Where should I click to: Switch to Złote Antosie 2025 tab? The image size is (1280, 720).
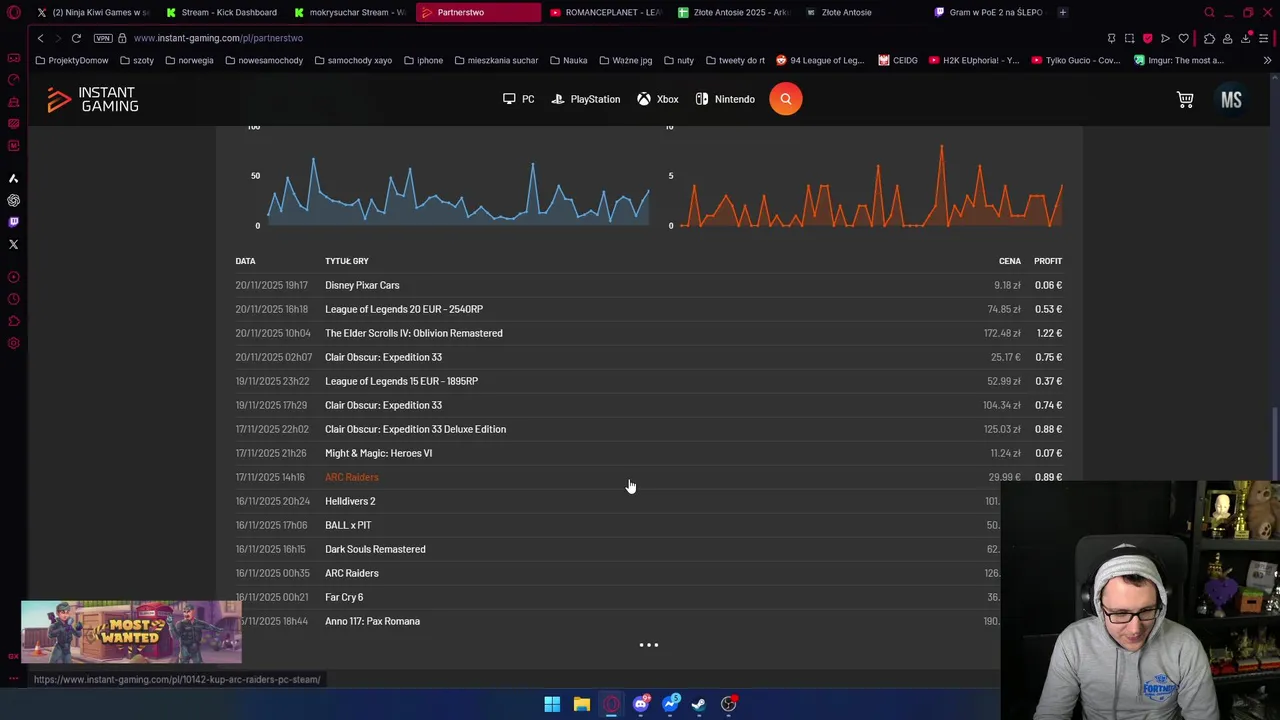click(x=733, y=13)
